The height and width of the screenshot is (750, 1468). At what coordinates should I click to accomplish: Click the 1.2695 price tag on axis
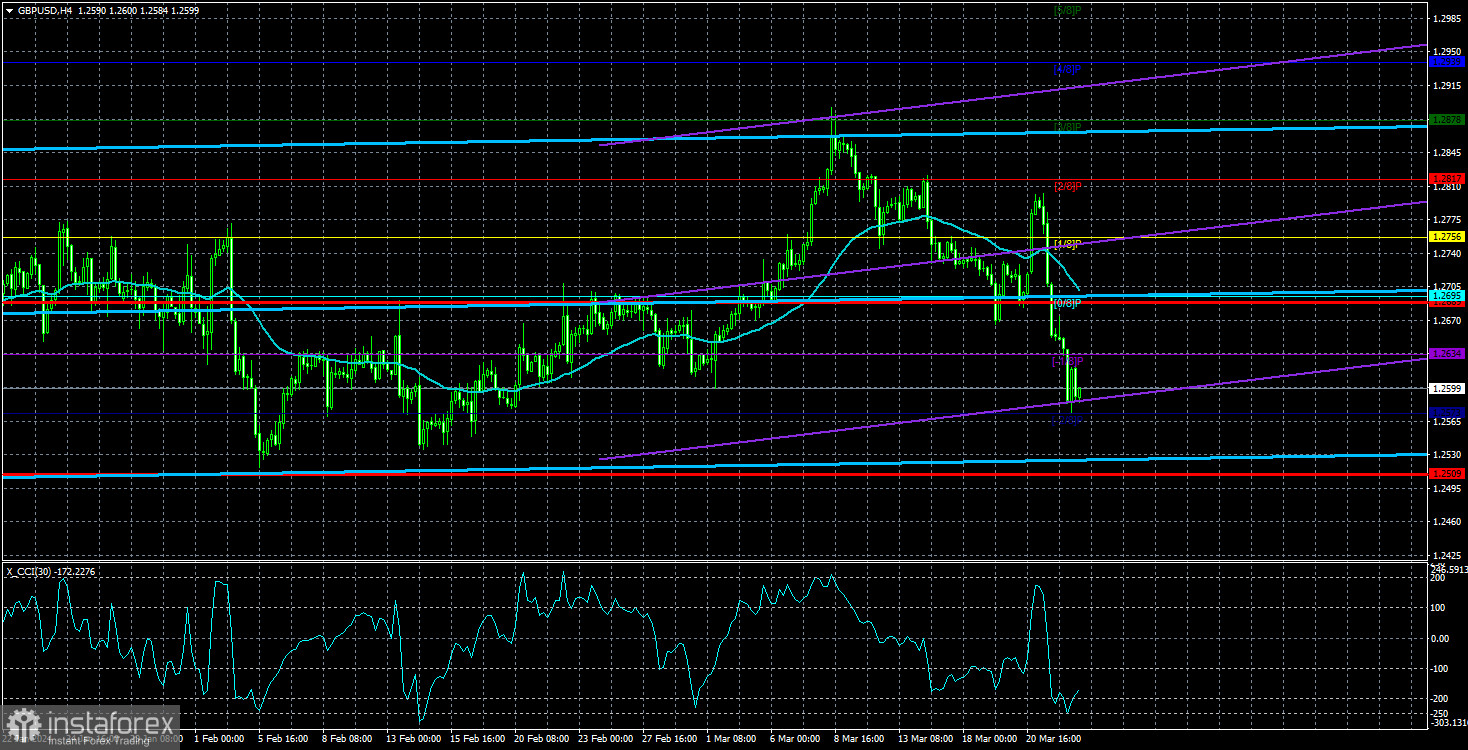click(x=1447, y=296)
